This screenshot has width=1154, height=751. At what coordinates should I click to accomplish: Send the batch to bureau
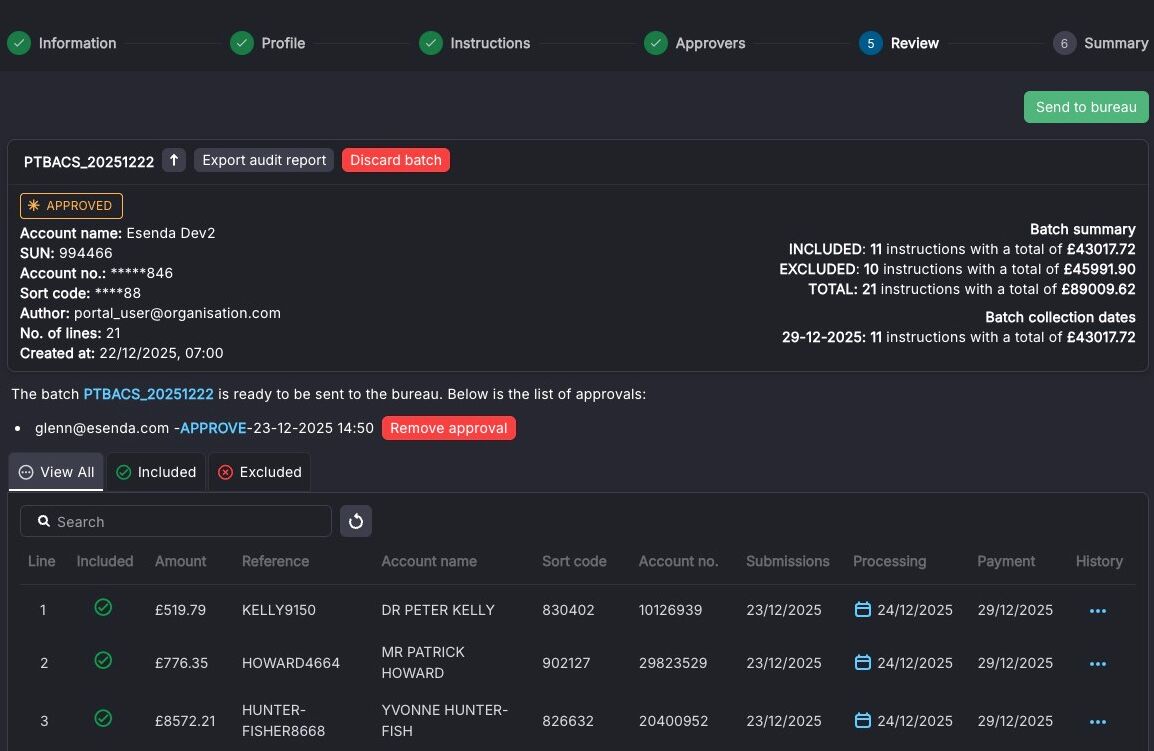point(1086,107)
